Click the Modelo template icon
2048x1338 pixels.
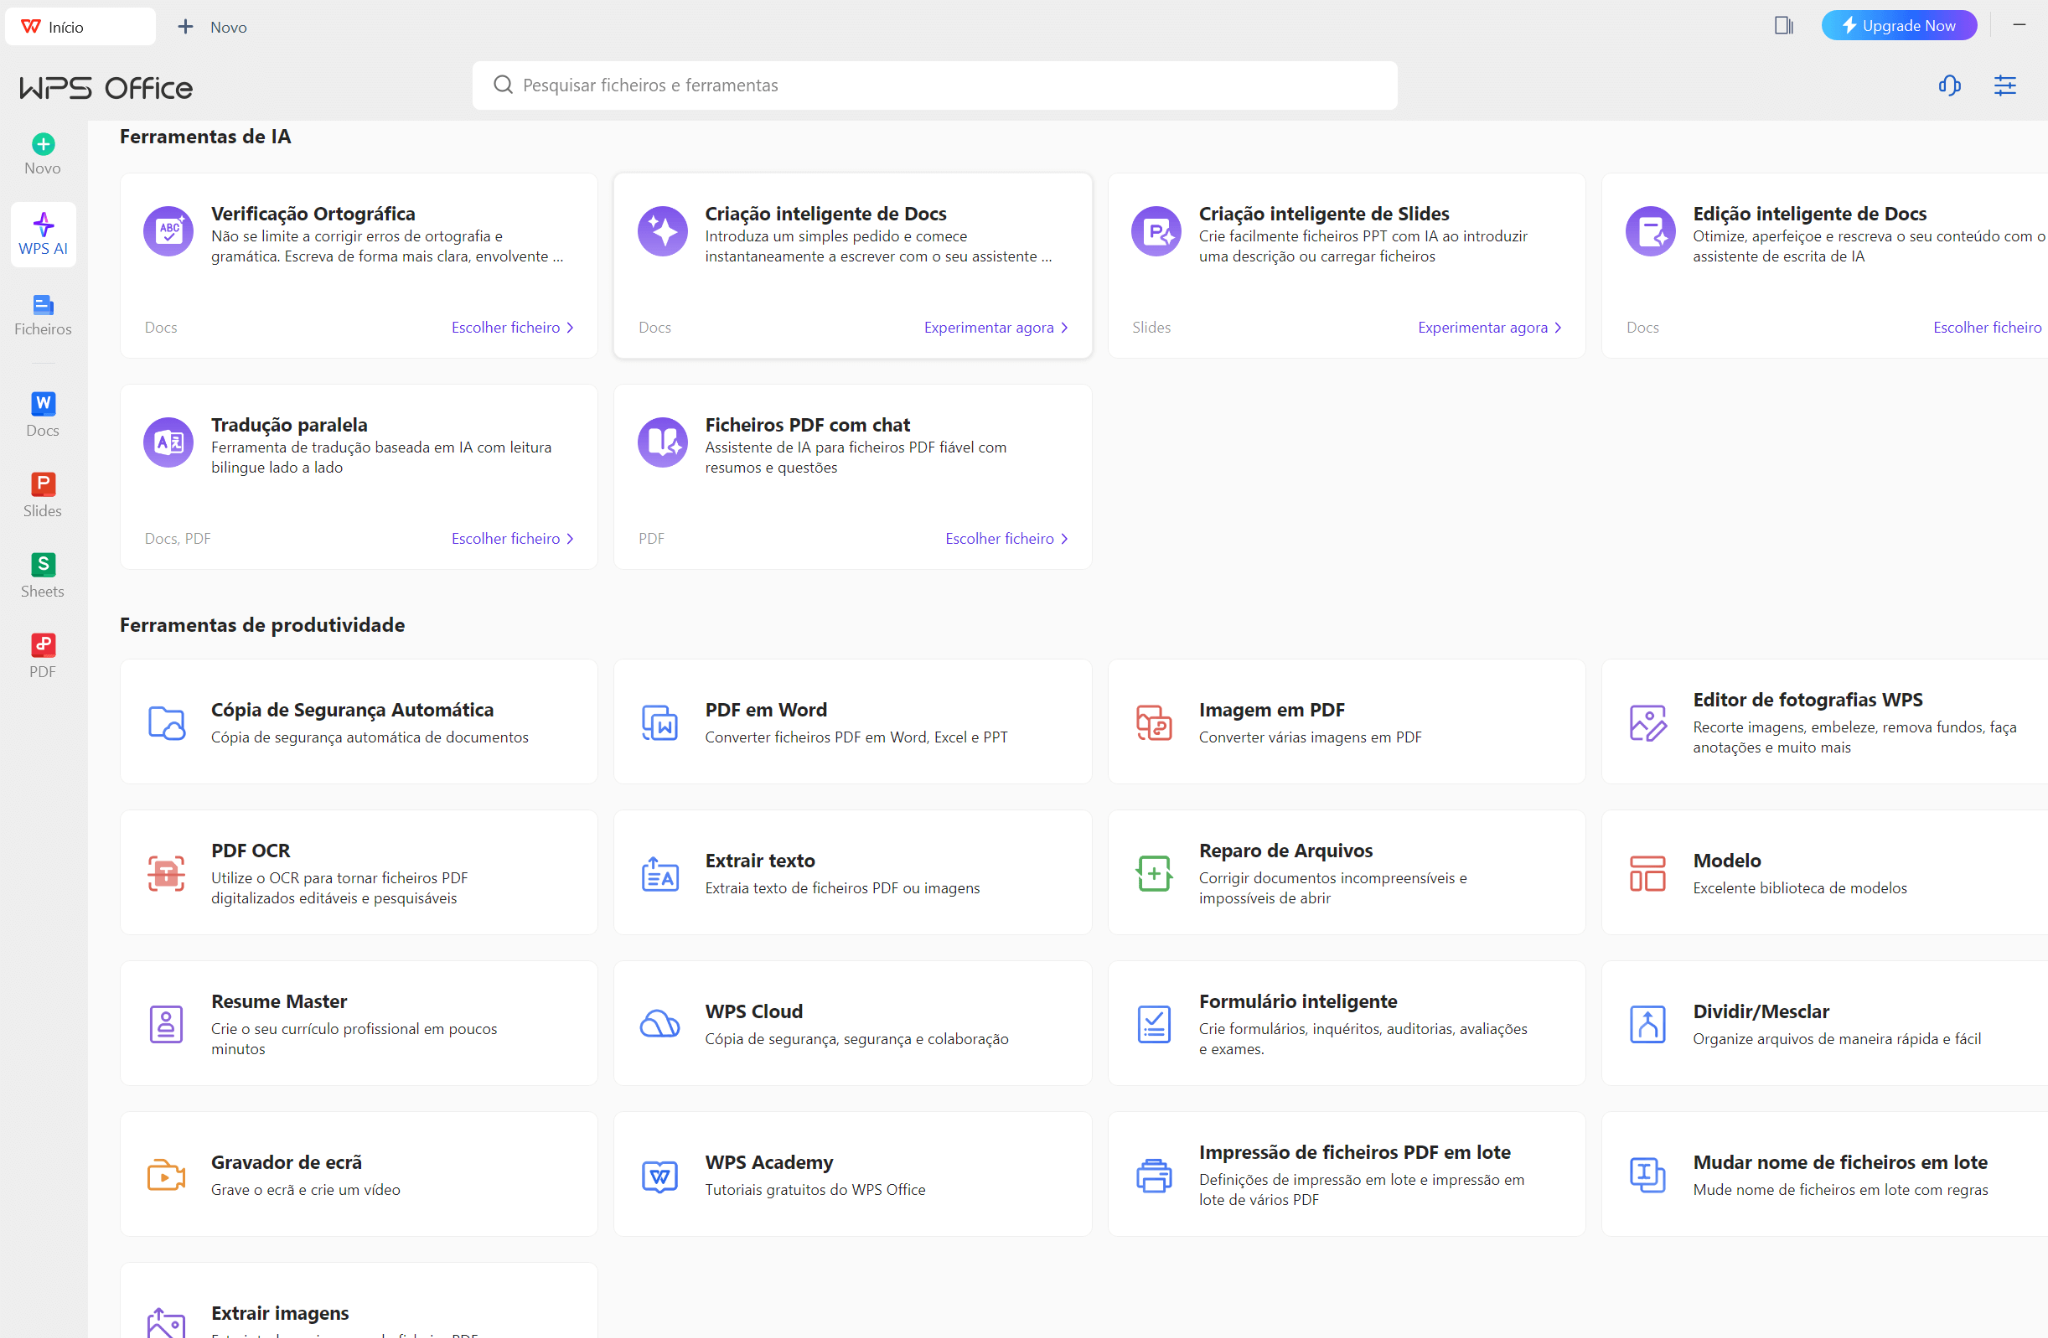[x=1648, y=873]
